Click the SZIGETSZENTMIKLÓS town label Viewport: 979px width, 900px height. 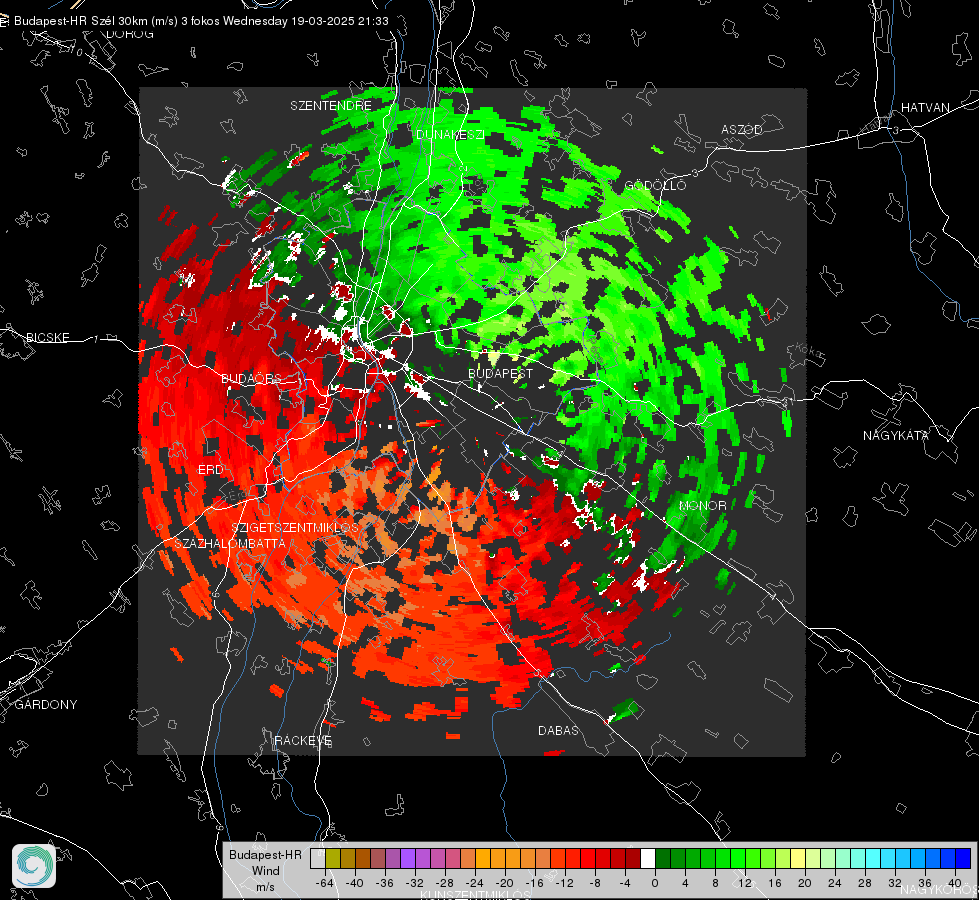pyautogui.click(x=295, y=528)
